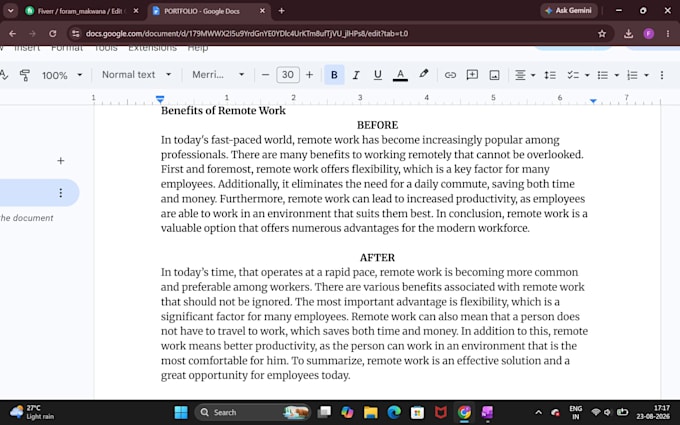Increase font size with plus button

point(309,75)
